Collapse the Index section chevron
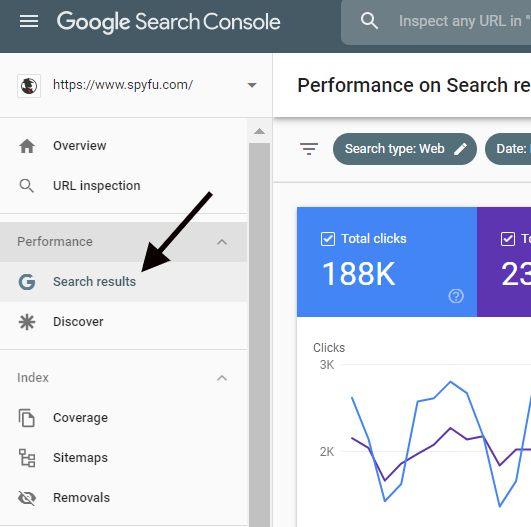This screenshot has width=531, height=527. pyautogui.click(x=222, y=378)
